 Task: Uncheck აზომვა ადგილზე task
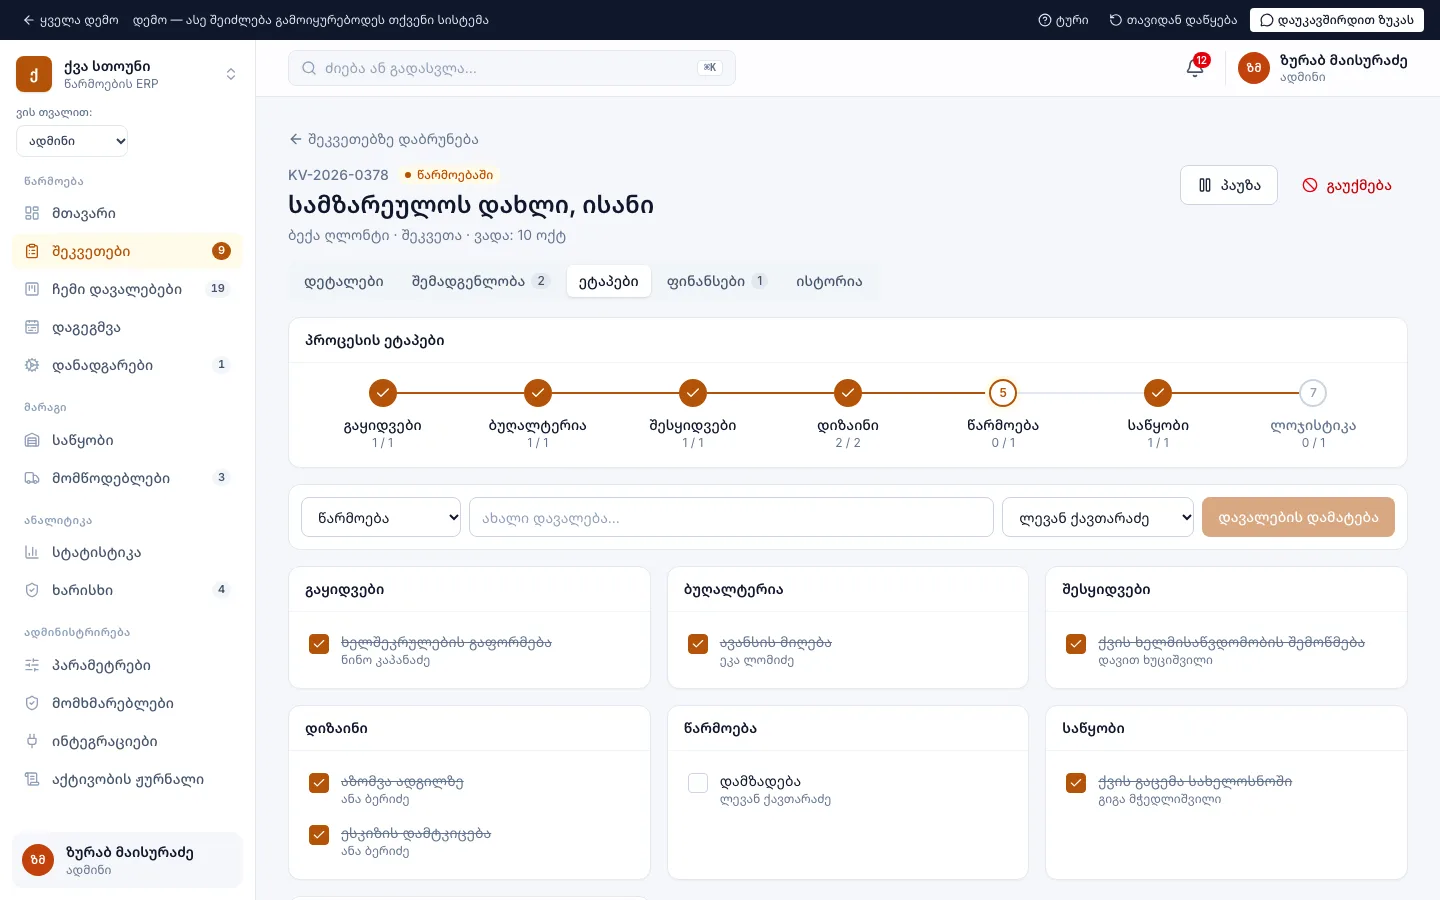click(x=319, y=783)
